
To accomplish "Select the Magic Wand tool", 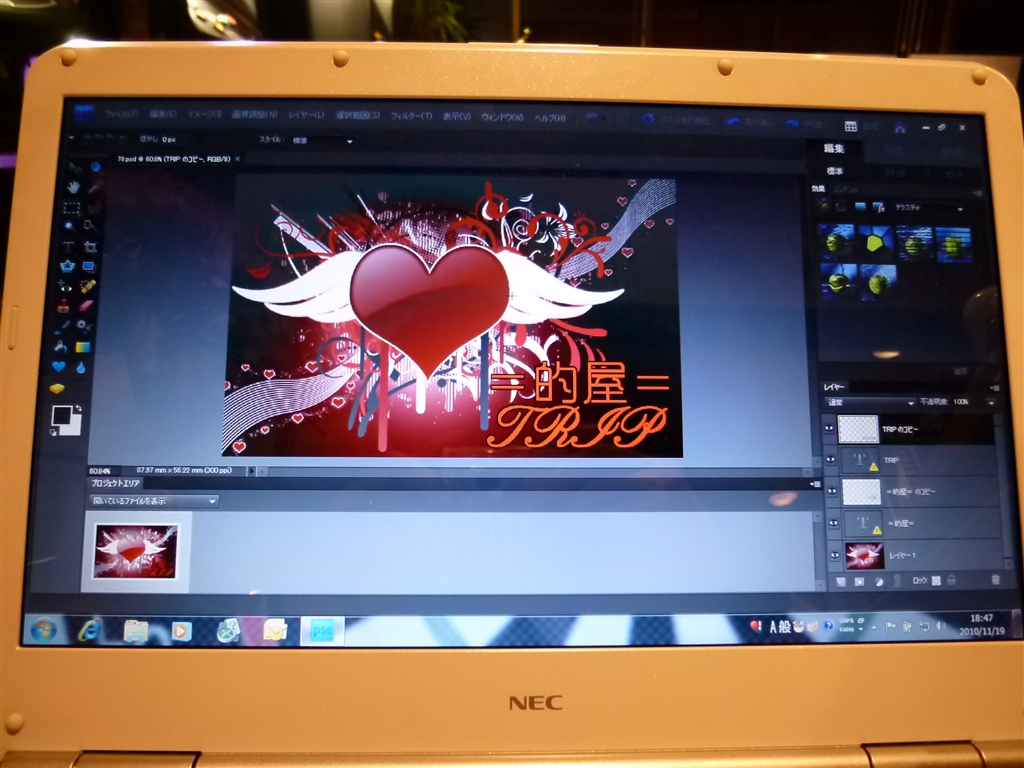I will pyautogui.click(x=69, y=226).
